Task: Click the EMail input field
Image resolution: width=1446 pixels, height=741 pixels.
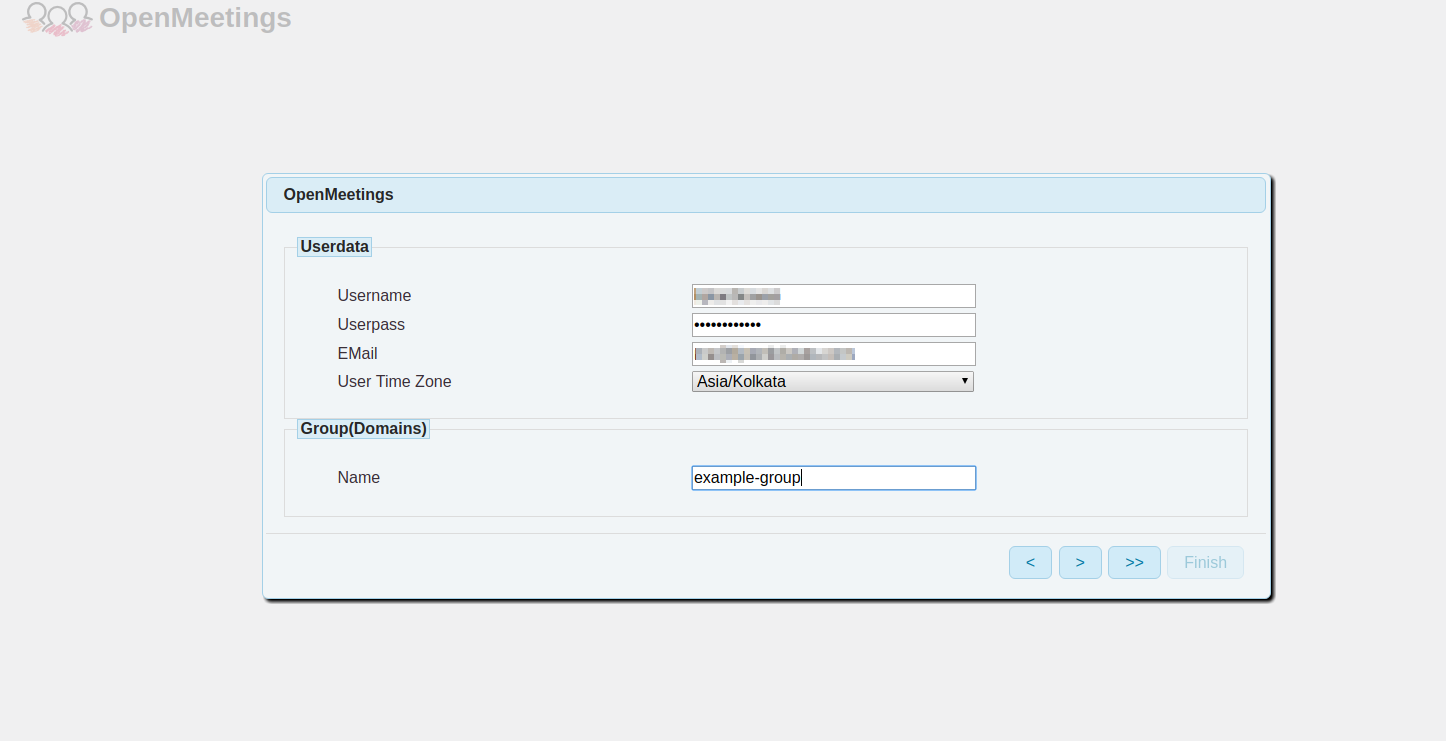Action: coord(833,354)
